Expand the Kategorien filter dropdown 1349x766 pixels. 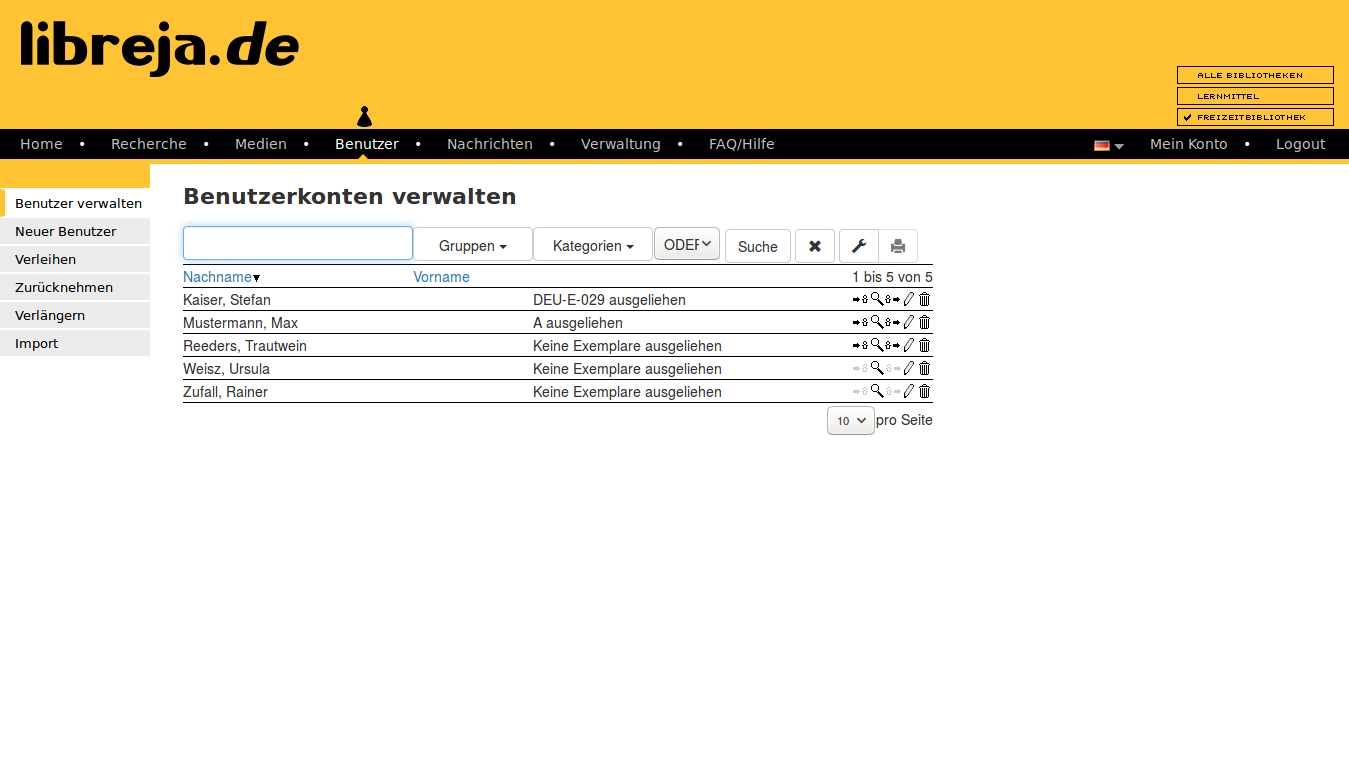click(x=593, y=246)
